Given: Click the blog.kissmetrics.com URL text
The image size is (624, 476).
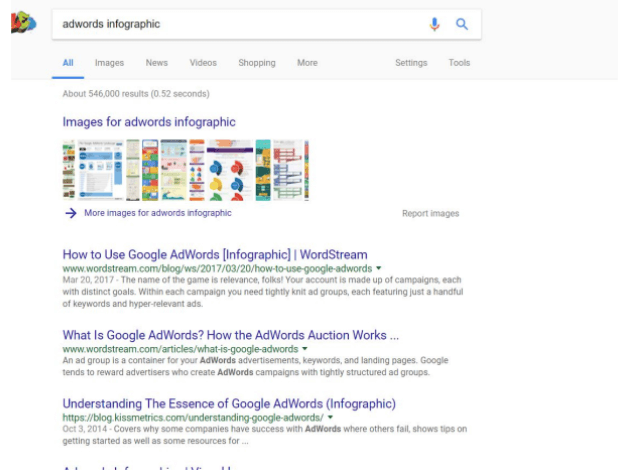Looking at the screenshot, I should 193,418.
